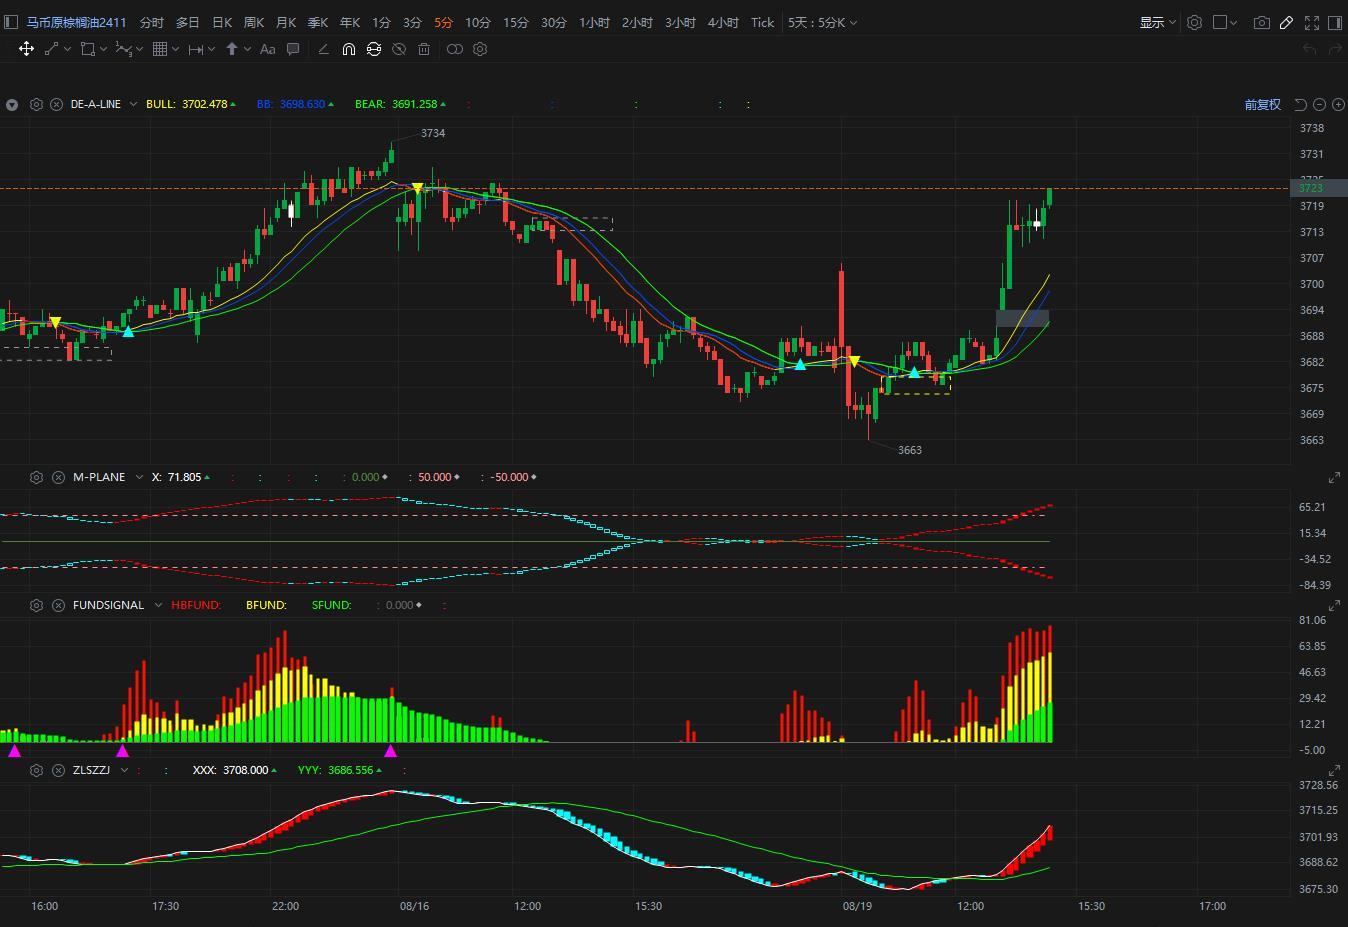1348x927 pixels.
Task: Switch to 1小时 period tab
Action: point(594,22)
